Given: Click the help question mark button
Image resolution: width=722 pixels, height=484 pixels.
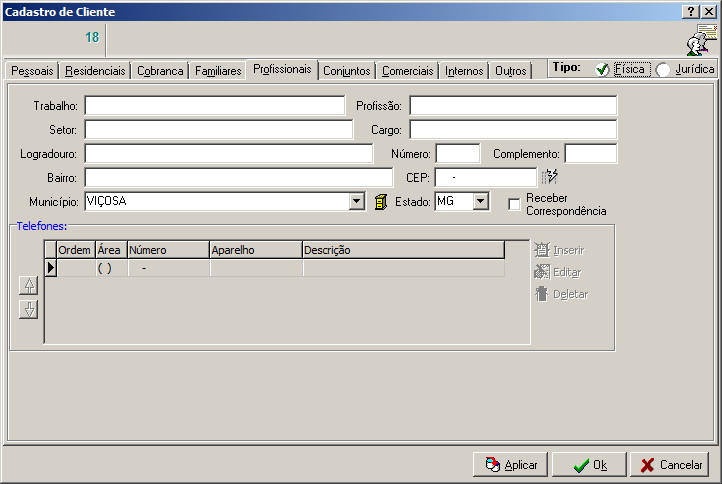Looking at the screenshot, I should point(690,11).
